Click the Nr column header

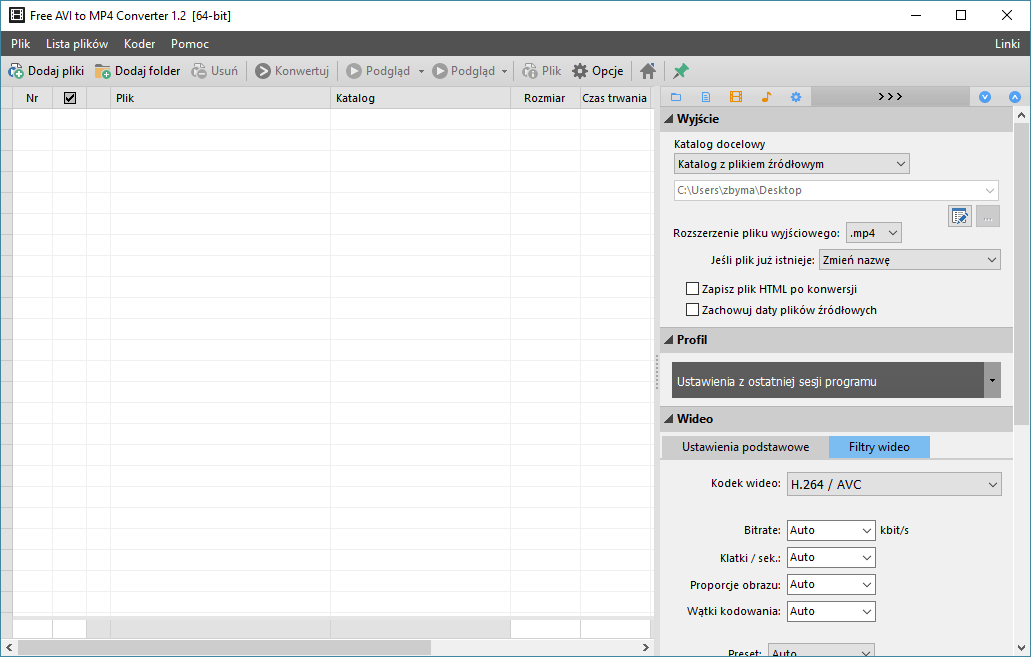pyautogui.click(x=32, y=98)
